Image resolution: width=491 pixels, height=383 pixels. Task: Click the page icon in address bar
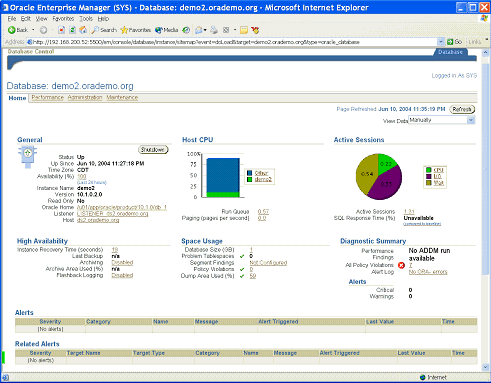tap(29, 42)
